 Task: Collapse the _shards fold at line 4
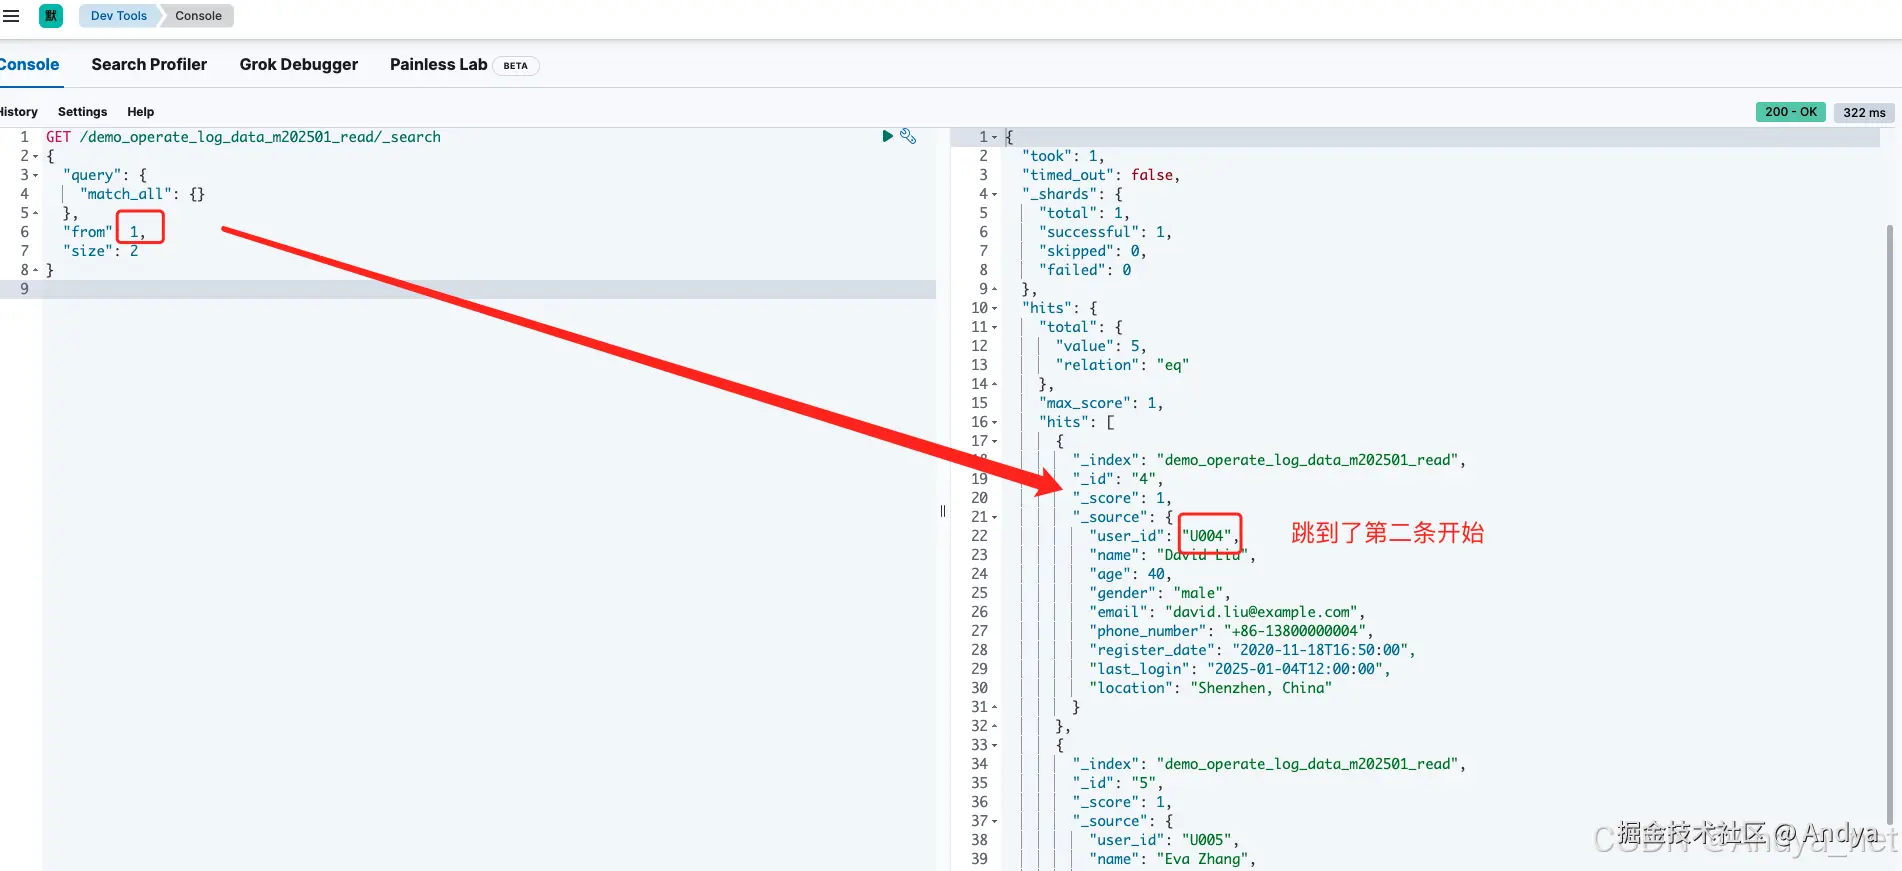click(994, 194)
